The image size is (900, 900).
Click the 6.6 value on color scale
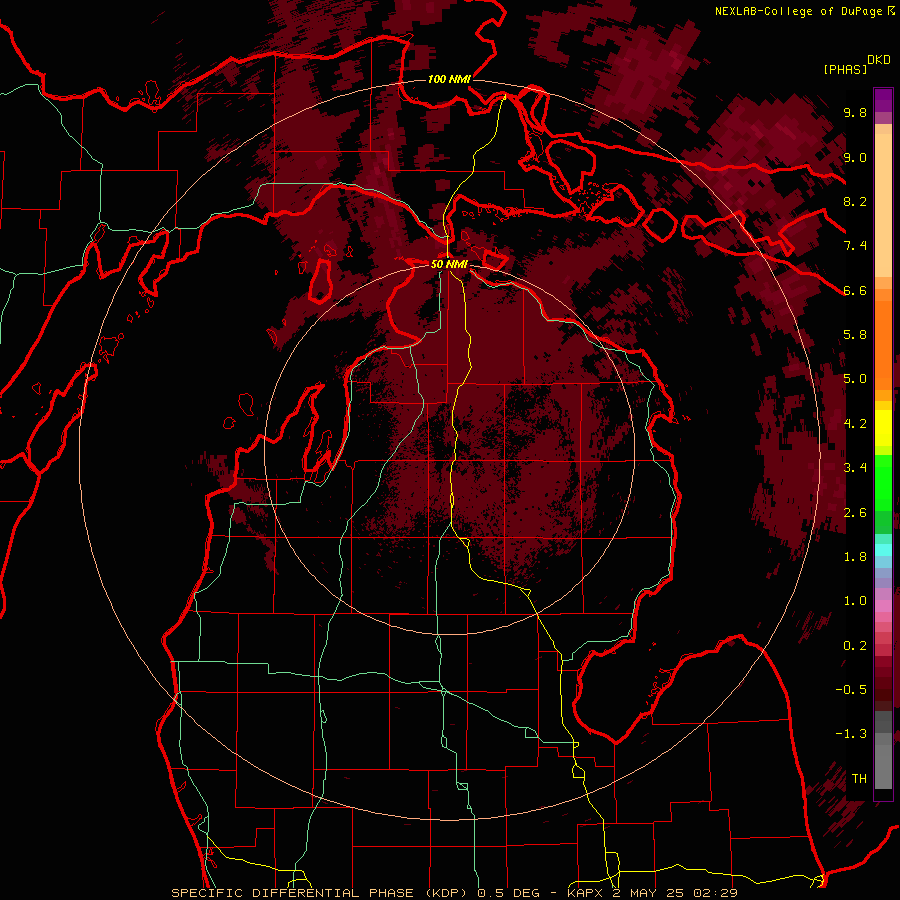tap(855, 290)
